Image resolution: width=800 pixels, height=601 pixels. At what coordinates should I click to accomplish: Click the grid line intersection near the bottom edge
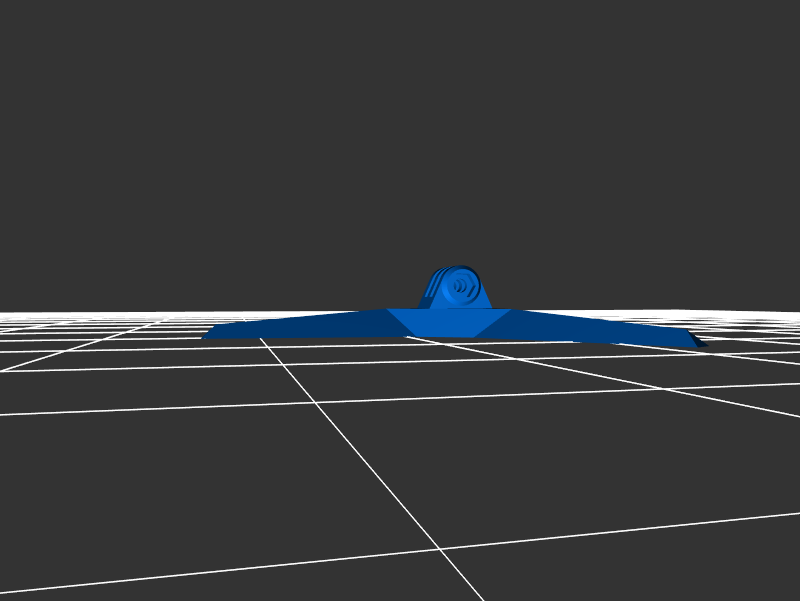[x=439, y=548]
